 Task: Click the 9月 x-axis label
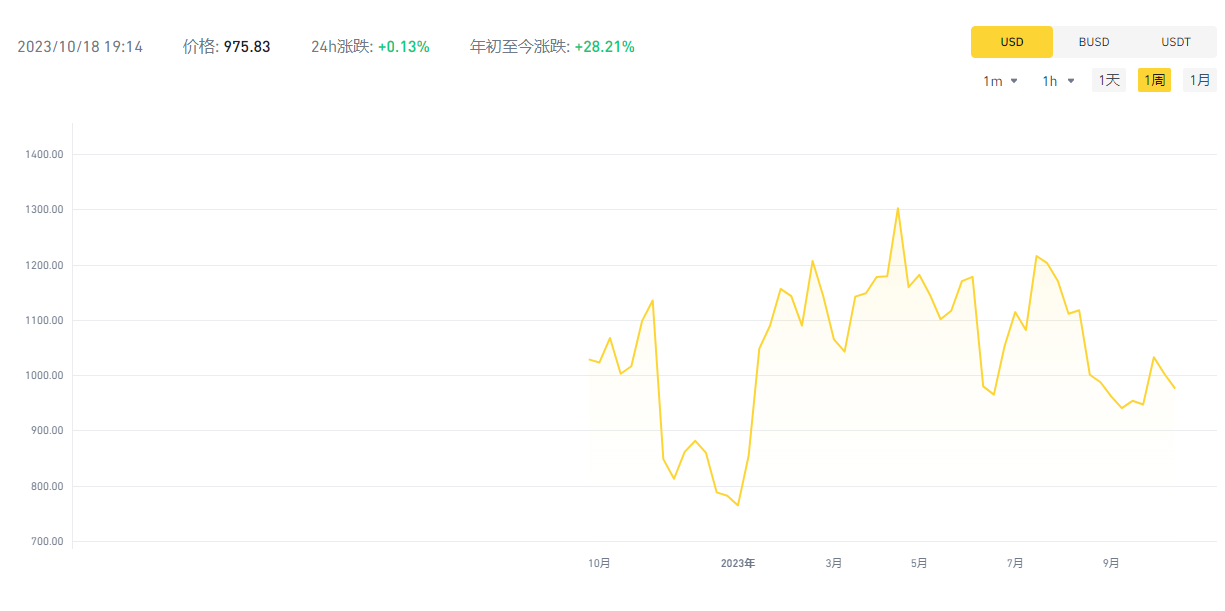pos(1111,563)
